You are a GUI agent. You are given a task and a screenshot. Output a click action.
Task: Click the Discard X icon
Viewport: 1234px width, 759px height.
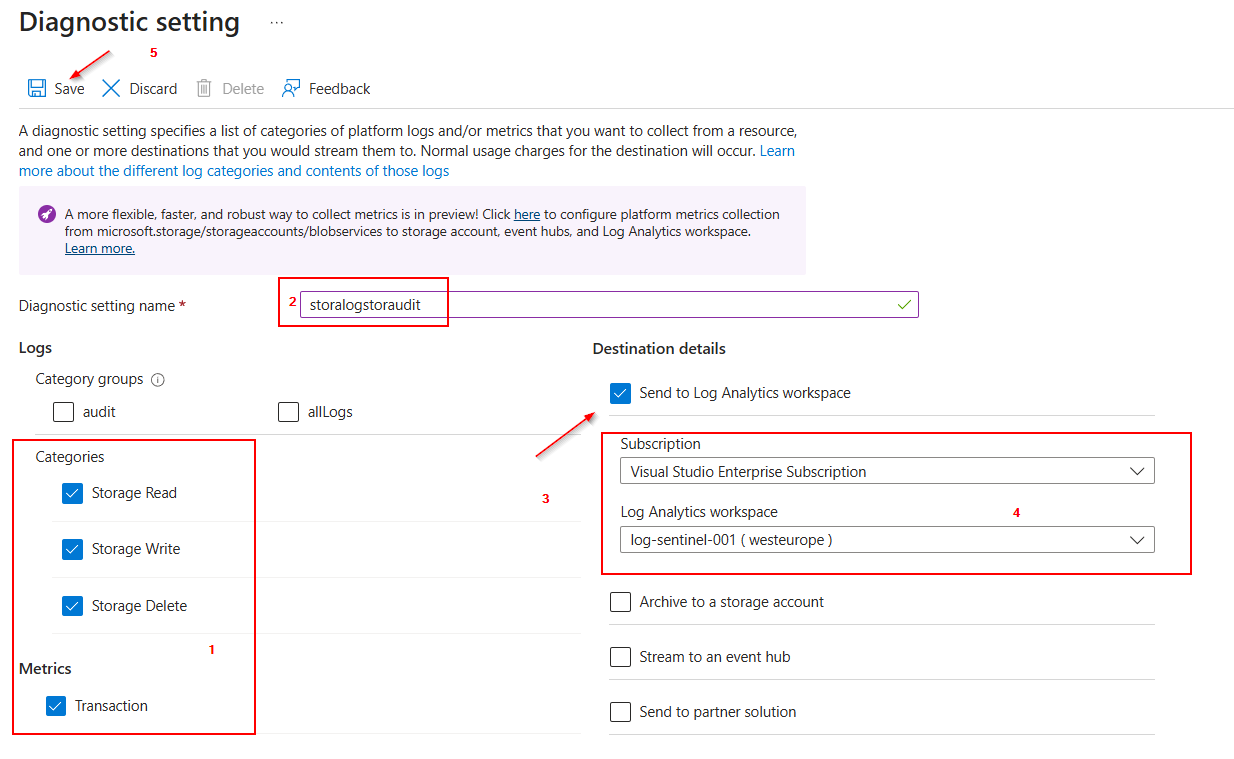pyautogui.click(x=111, y=88)
